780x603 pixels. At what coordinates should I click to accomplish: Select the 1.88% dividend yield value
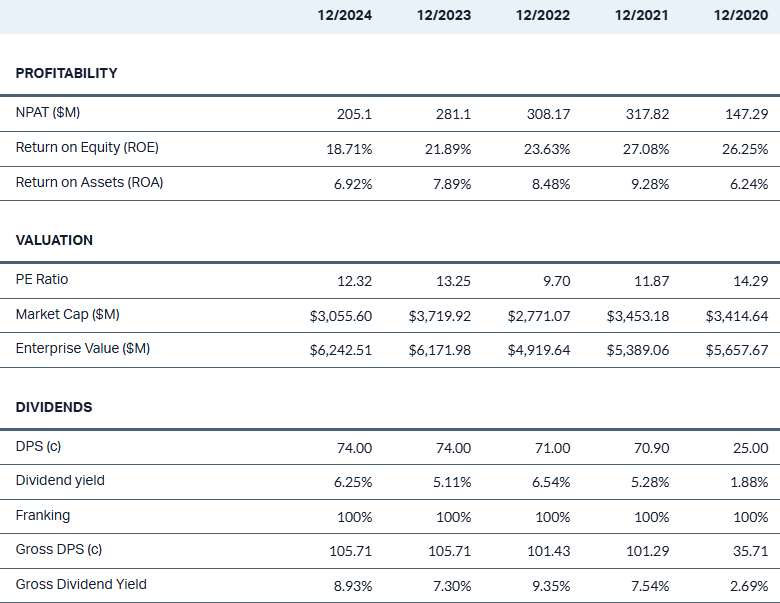tap(748, 482)
